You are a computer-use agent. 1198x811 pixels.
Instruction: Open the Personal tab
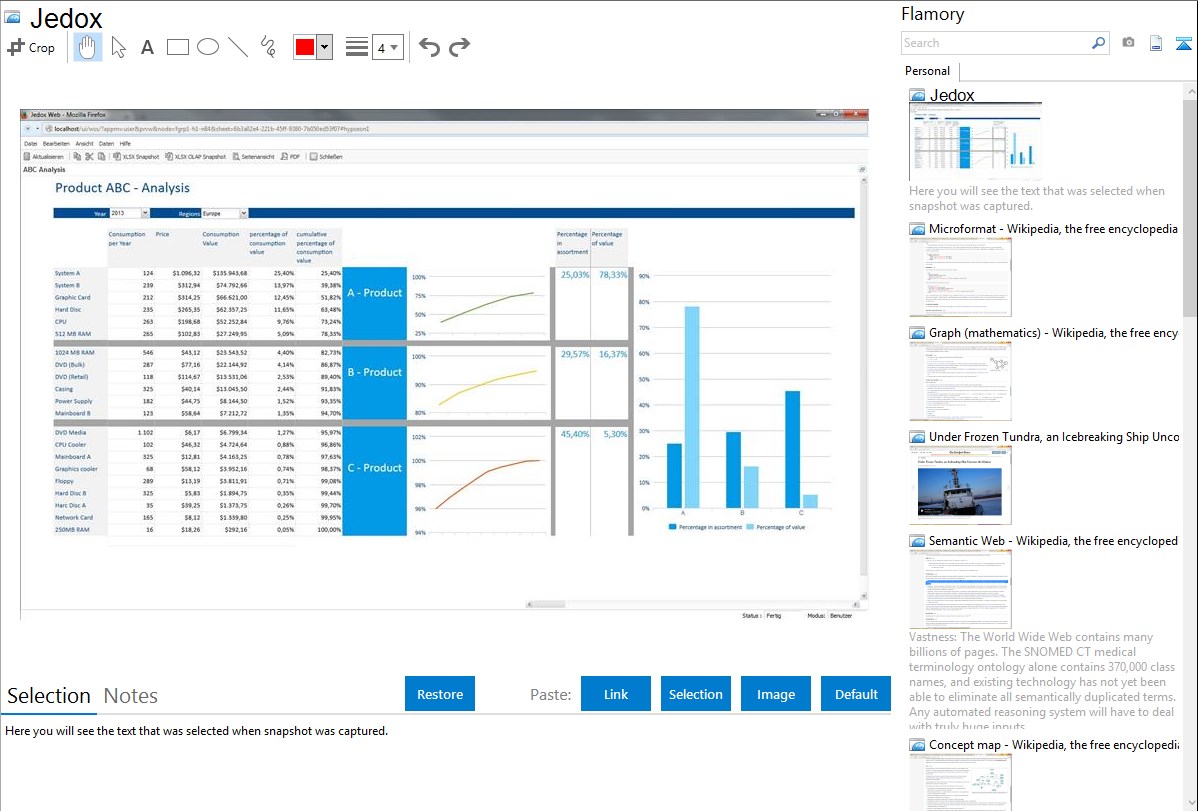click(927, 71)
